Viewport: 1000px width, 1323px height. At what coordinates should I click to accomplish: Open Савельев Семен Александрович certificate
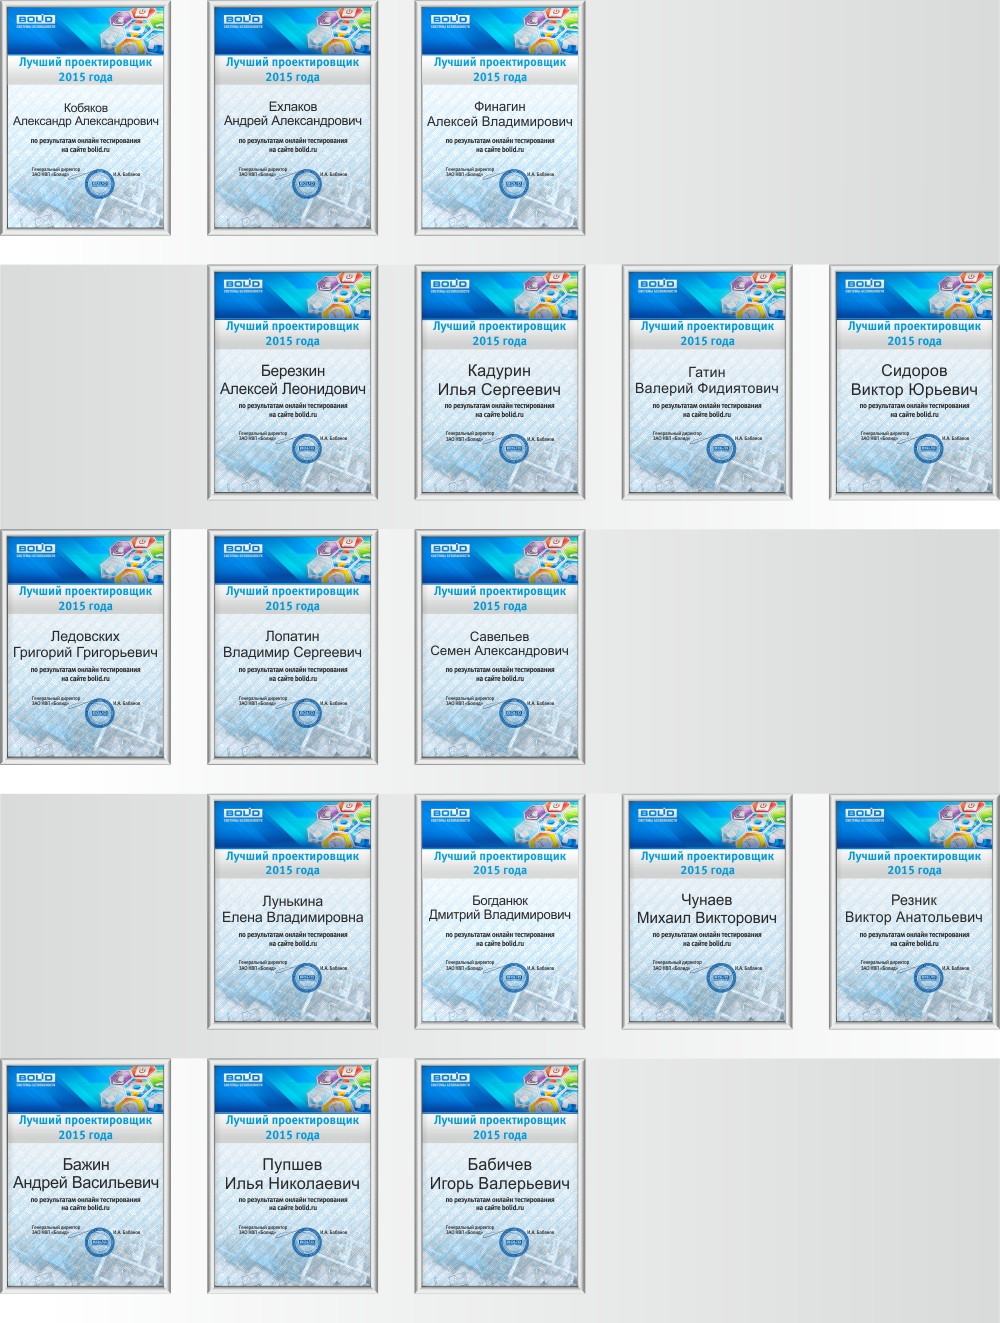pos(499,647)
